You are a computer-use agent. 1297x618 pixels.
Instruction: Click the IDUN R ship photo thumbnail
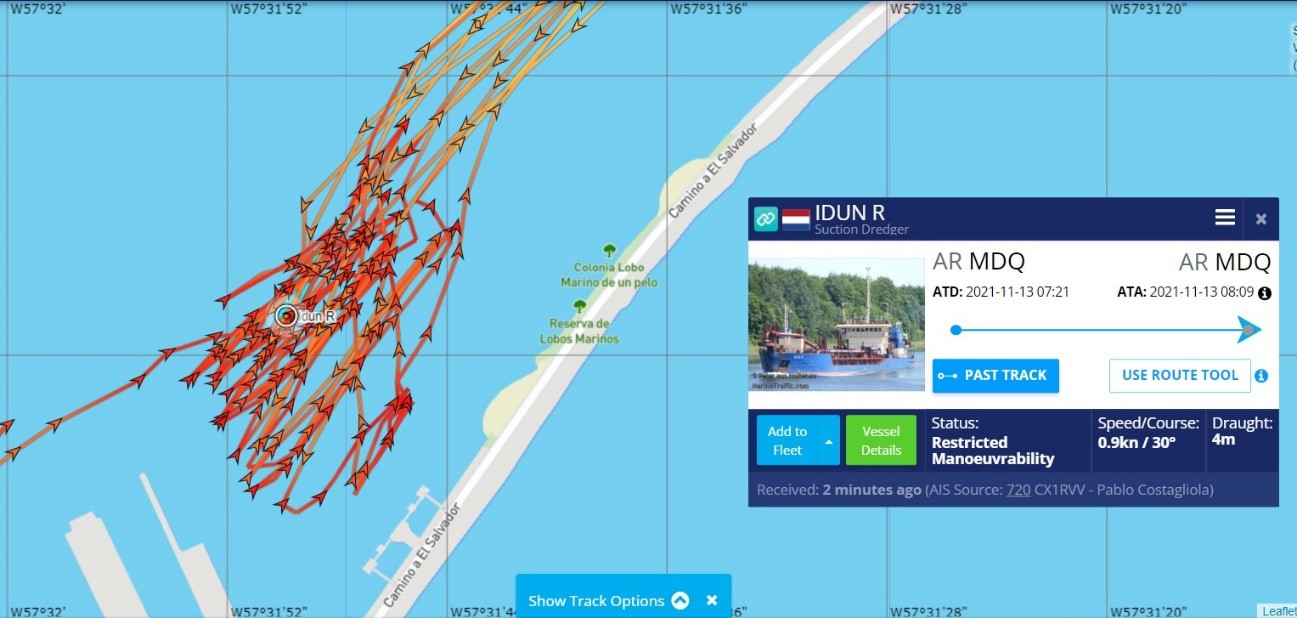[x=836, y=324]
